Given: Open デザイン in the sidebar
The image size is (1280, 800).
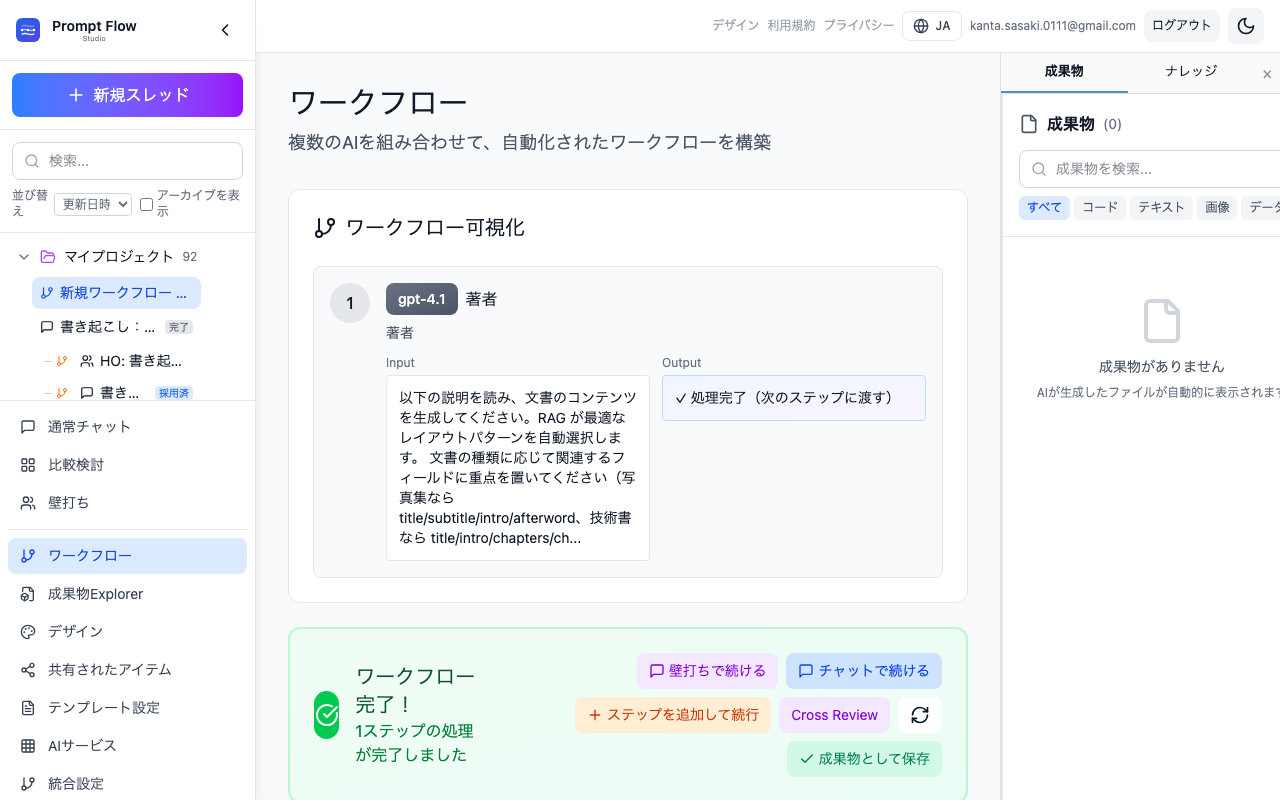Looking at the screenshot, I should [127, 632].
